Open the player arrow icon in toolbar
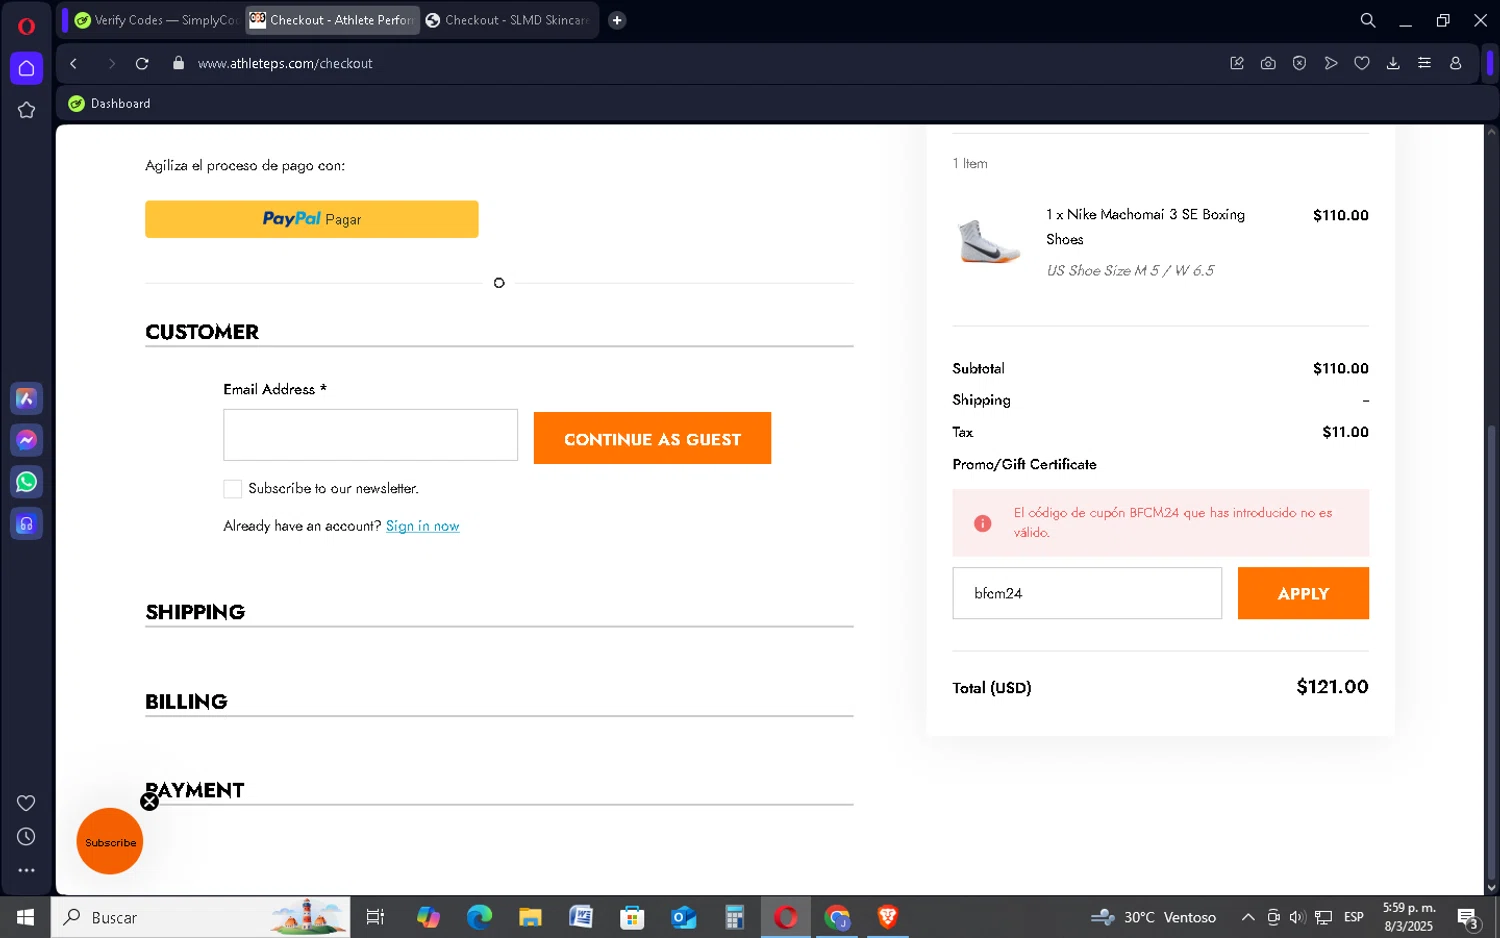This screenshot has height=938, width=1500. [x=1331, y=63]
